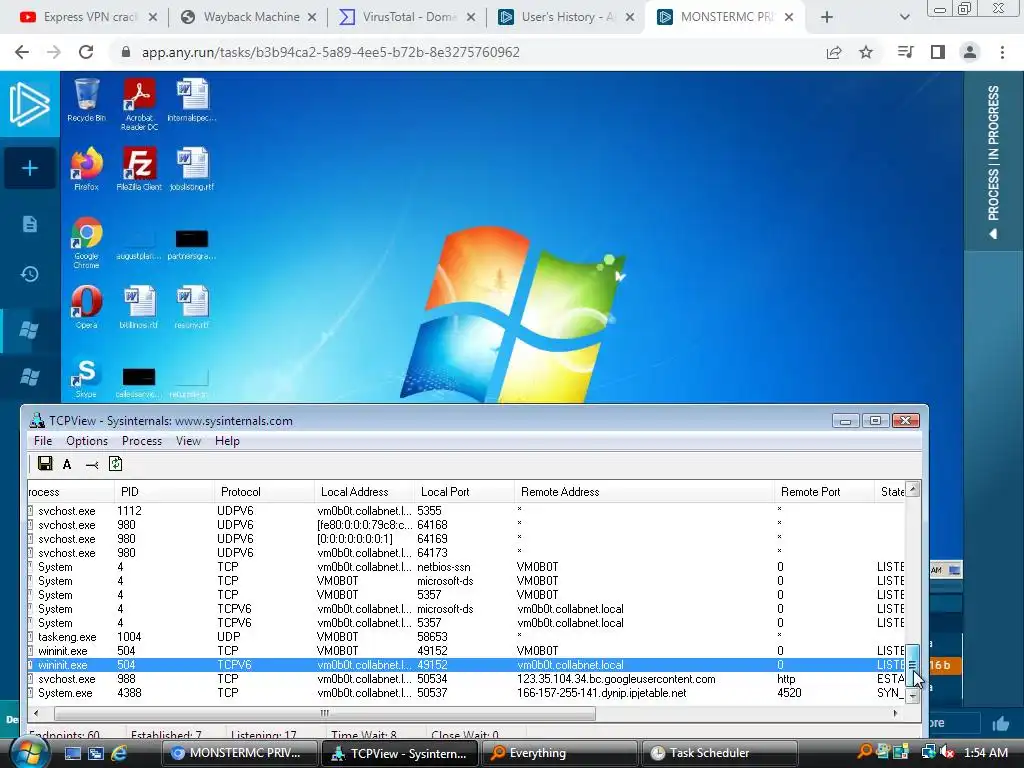The height and width of the screenshot is (768, 1024).
Task: Click local port 64168 cell
Action: [x=432, y=525]
